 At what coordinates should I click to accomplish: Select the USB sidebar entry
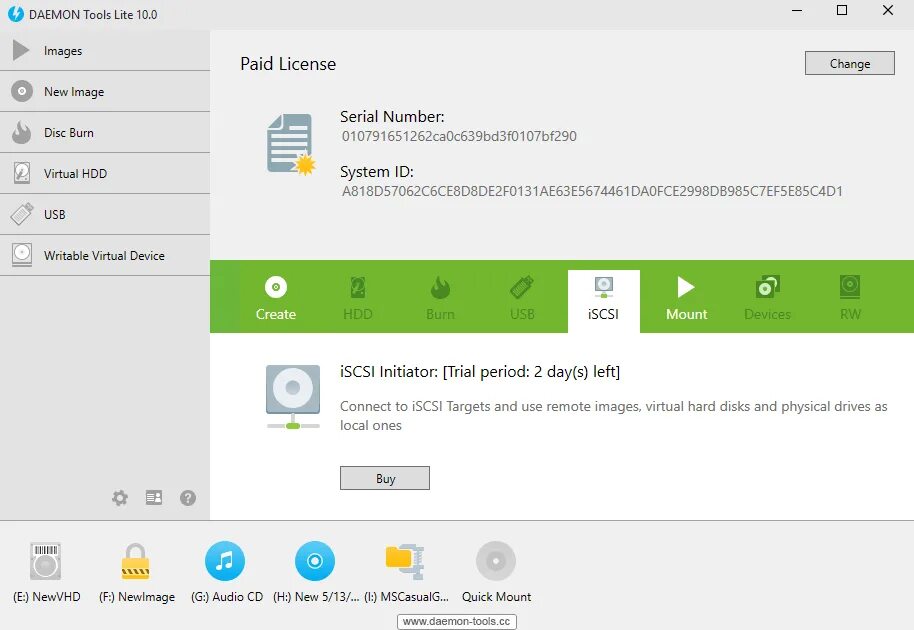coord(105,214)
